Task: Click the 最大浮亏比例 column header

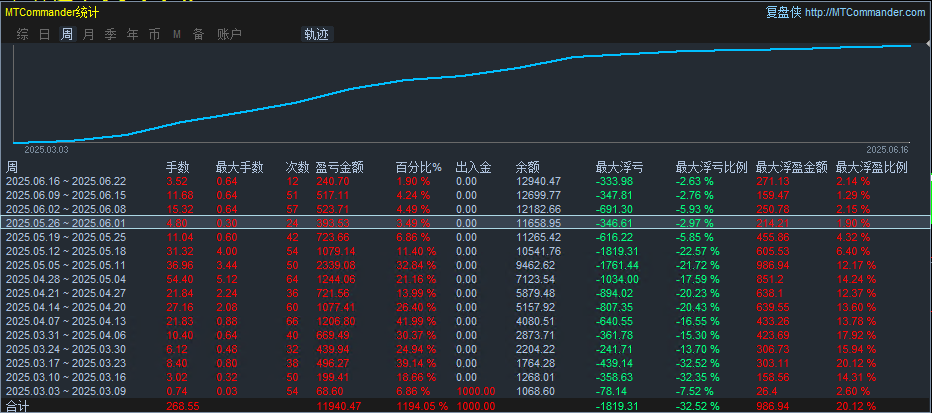Action: click(x=711, y=168)
